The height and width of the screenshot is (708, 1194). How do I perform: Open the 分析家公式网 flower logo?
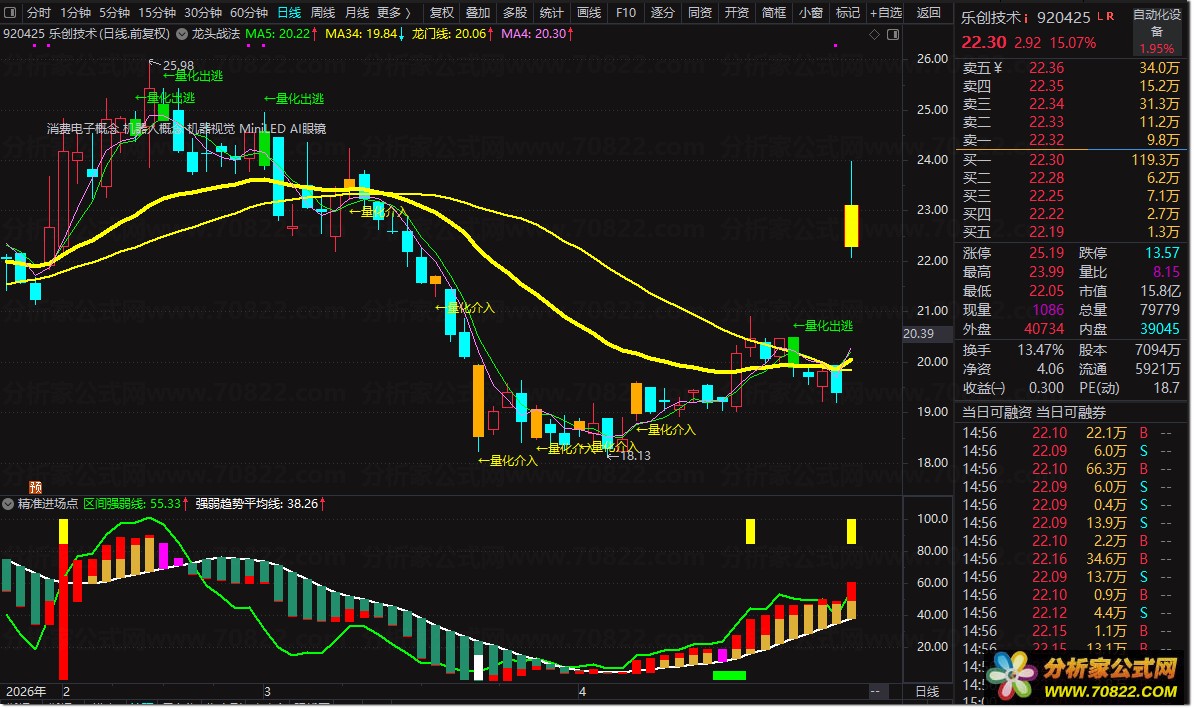pos(1011,674)
